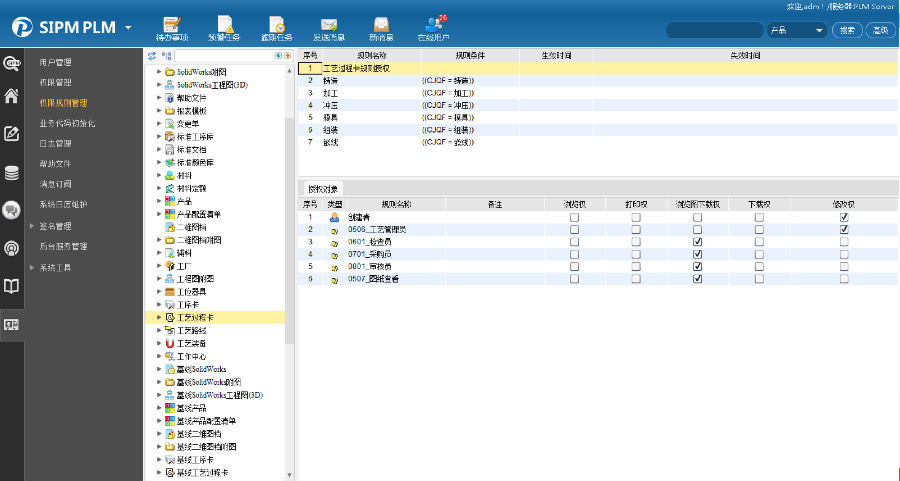900x481 pixels.
Task: Open the 预警任务 warning tasks icon
Action: coord(224,25)
